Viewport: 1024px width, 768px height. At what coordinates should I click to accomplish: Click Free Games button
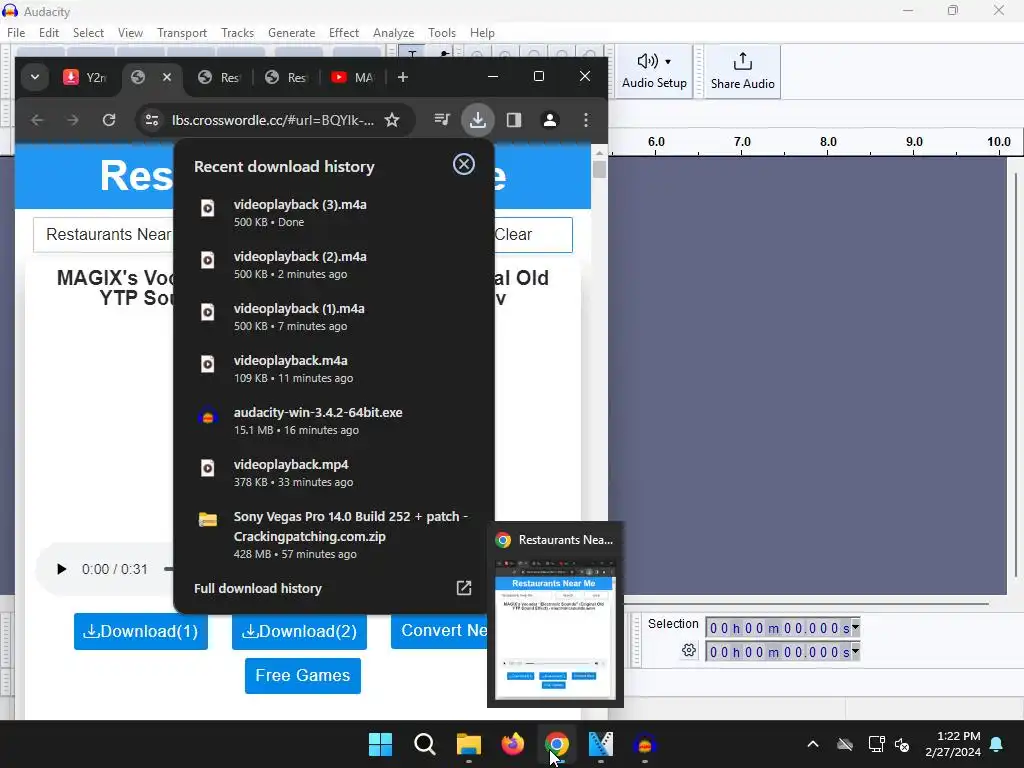[x=302, y=675]
